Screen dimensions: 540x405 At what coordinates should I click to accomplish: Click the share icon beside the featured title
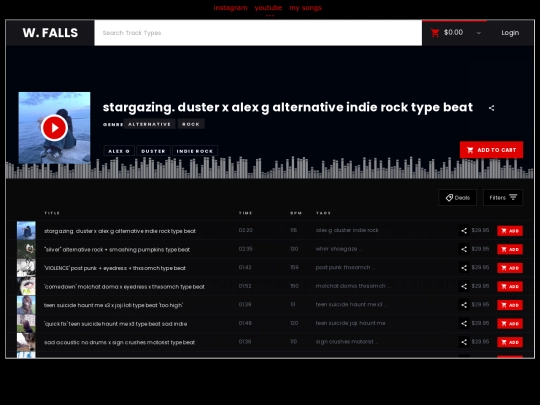(491, 108)
